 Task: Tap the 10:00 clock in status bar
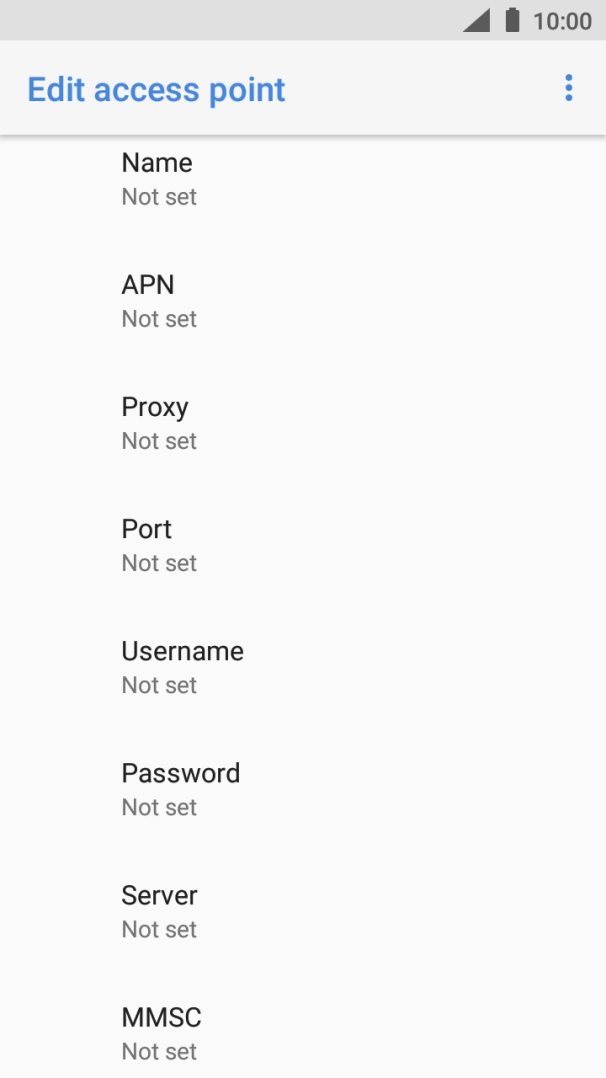[x=562, y=21]
